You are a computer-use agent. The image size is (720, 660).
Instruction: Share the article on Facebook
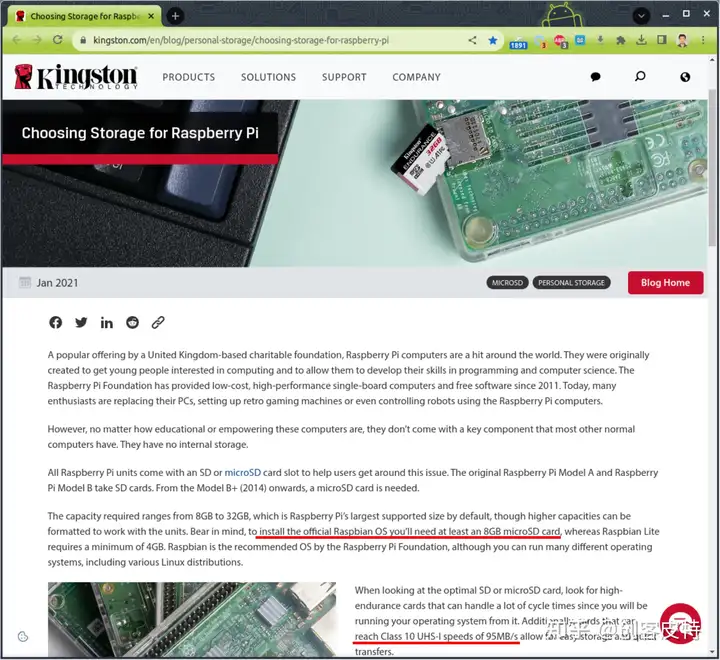[x=56, y=322]
